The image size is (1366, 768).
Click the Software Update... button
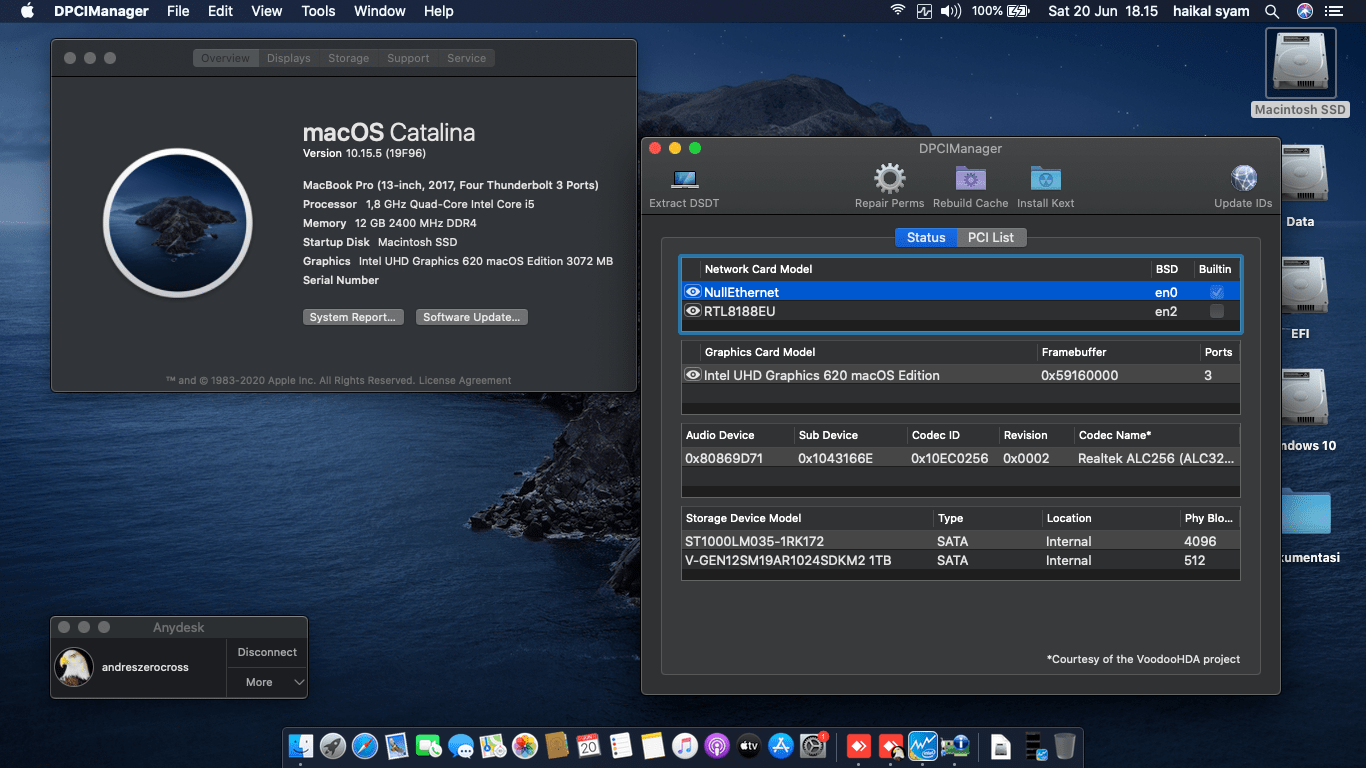click(471, 317)
